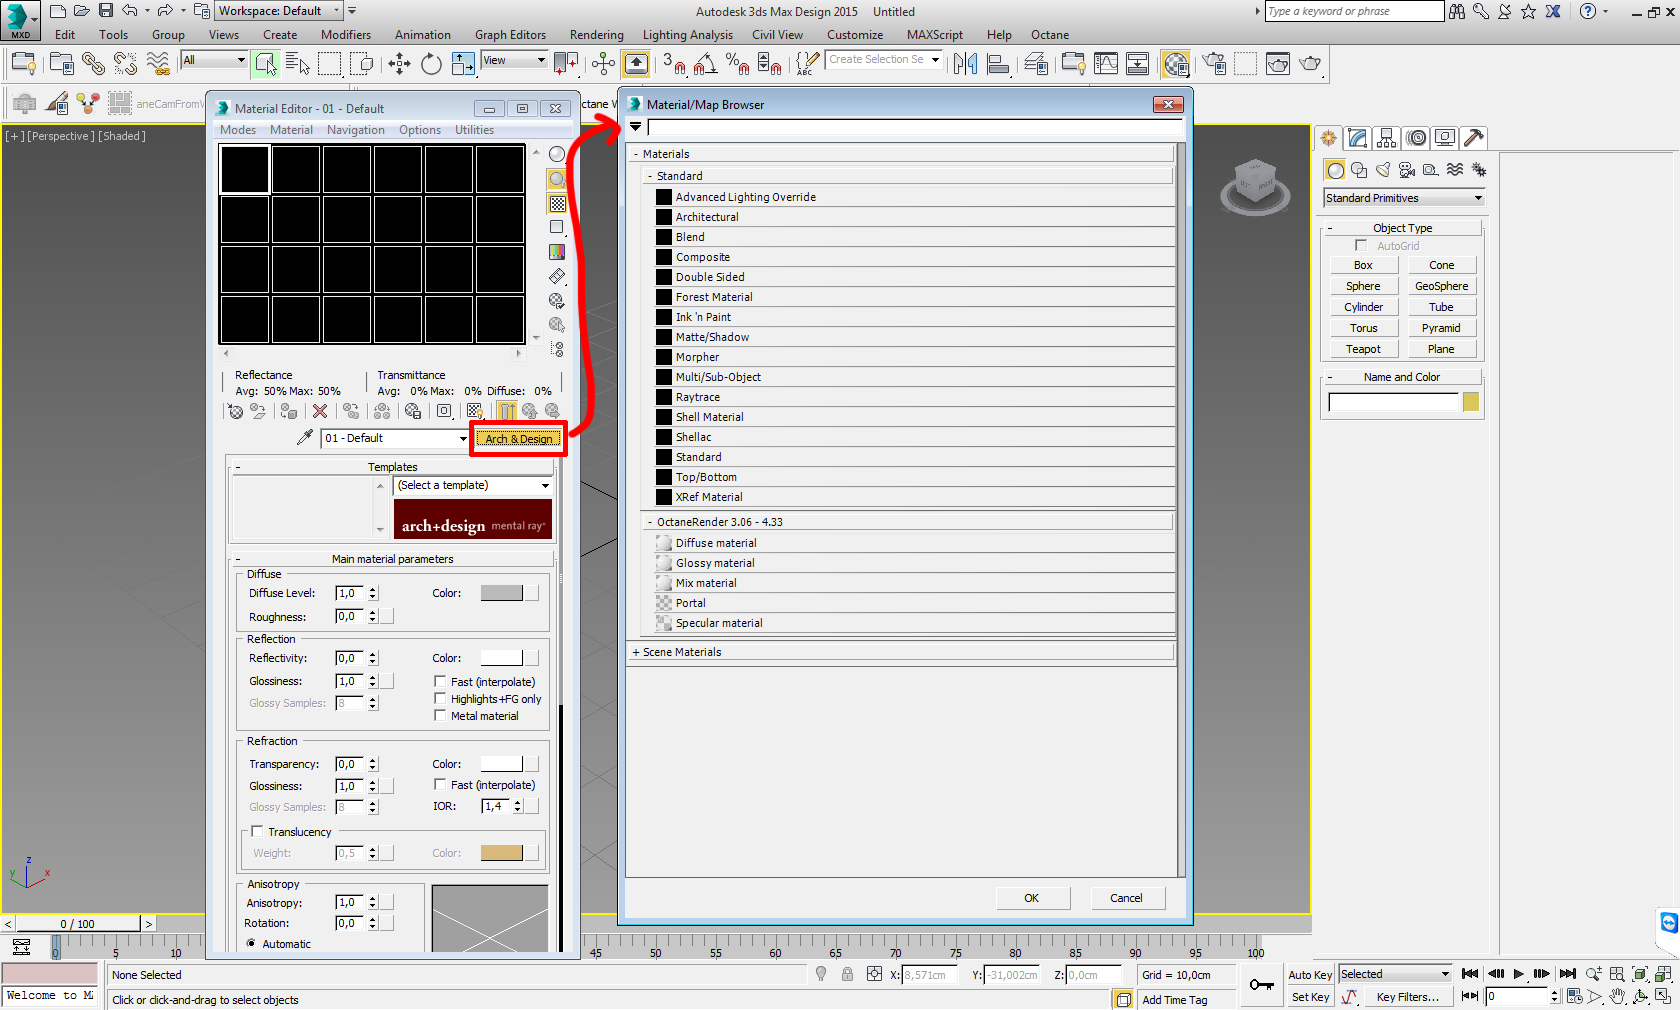
Task: Click Teapot object type button
Action: pos(1363,349)
